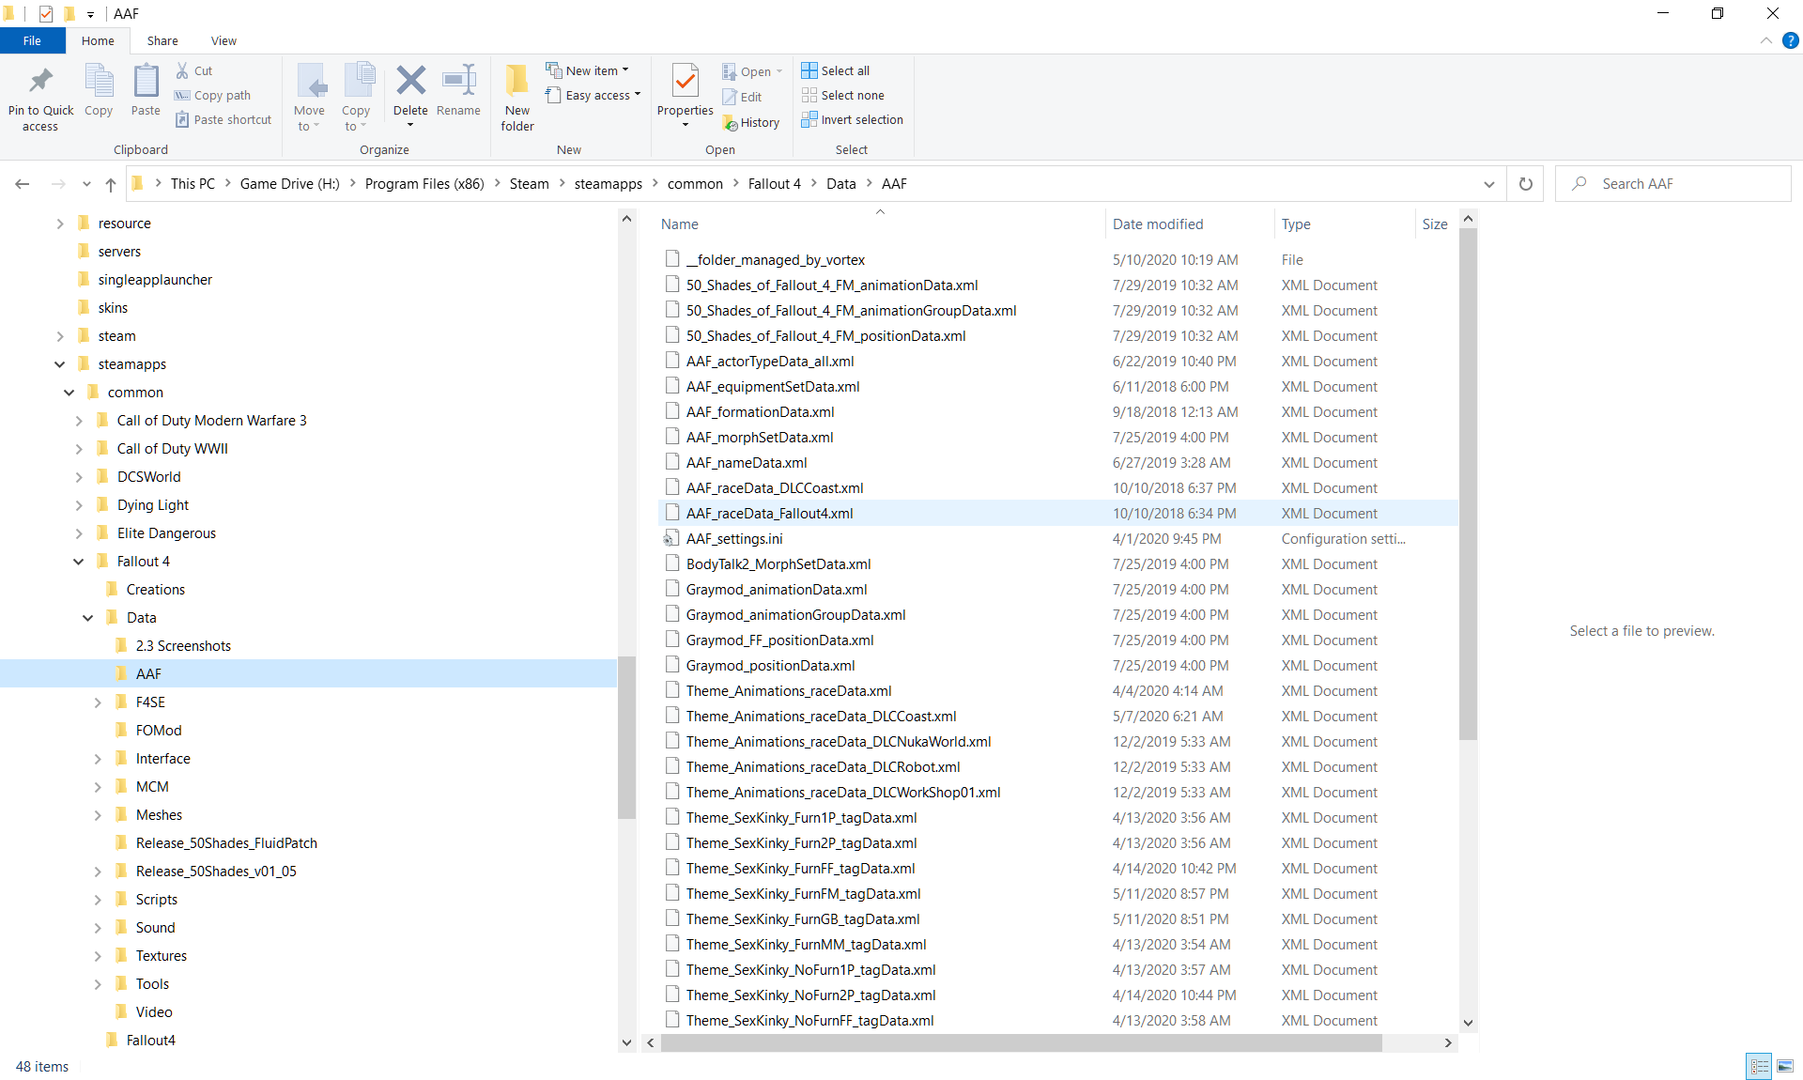Collapse the steamapps tree node
Image resolution: width=1803 pixels, height=1080 pixels.
click(x=59, y=364)
